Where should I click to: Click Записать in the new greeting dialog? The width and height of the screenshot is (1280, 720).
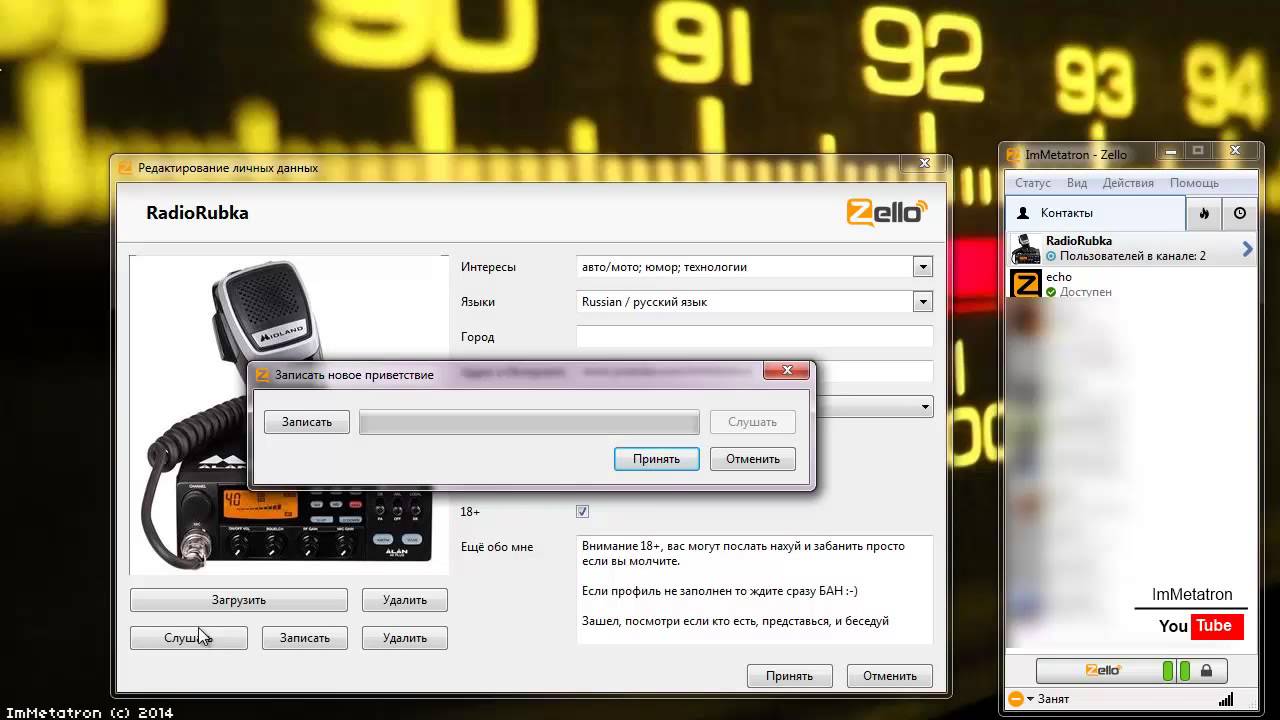pos(306,422)
